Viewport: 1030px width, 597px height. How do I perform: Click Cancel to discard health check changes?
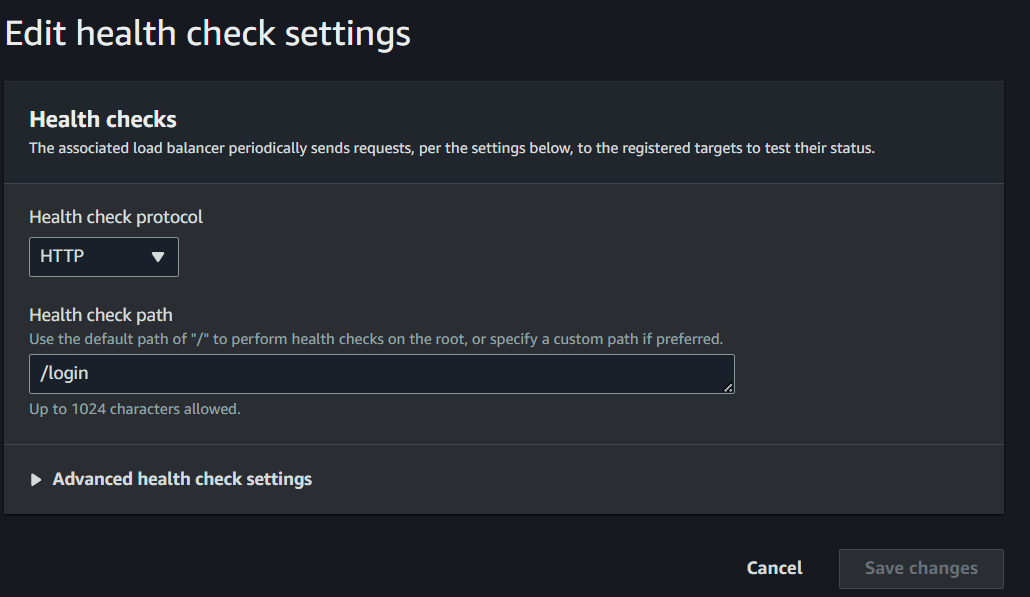pos(774,568)
